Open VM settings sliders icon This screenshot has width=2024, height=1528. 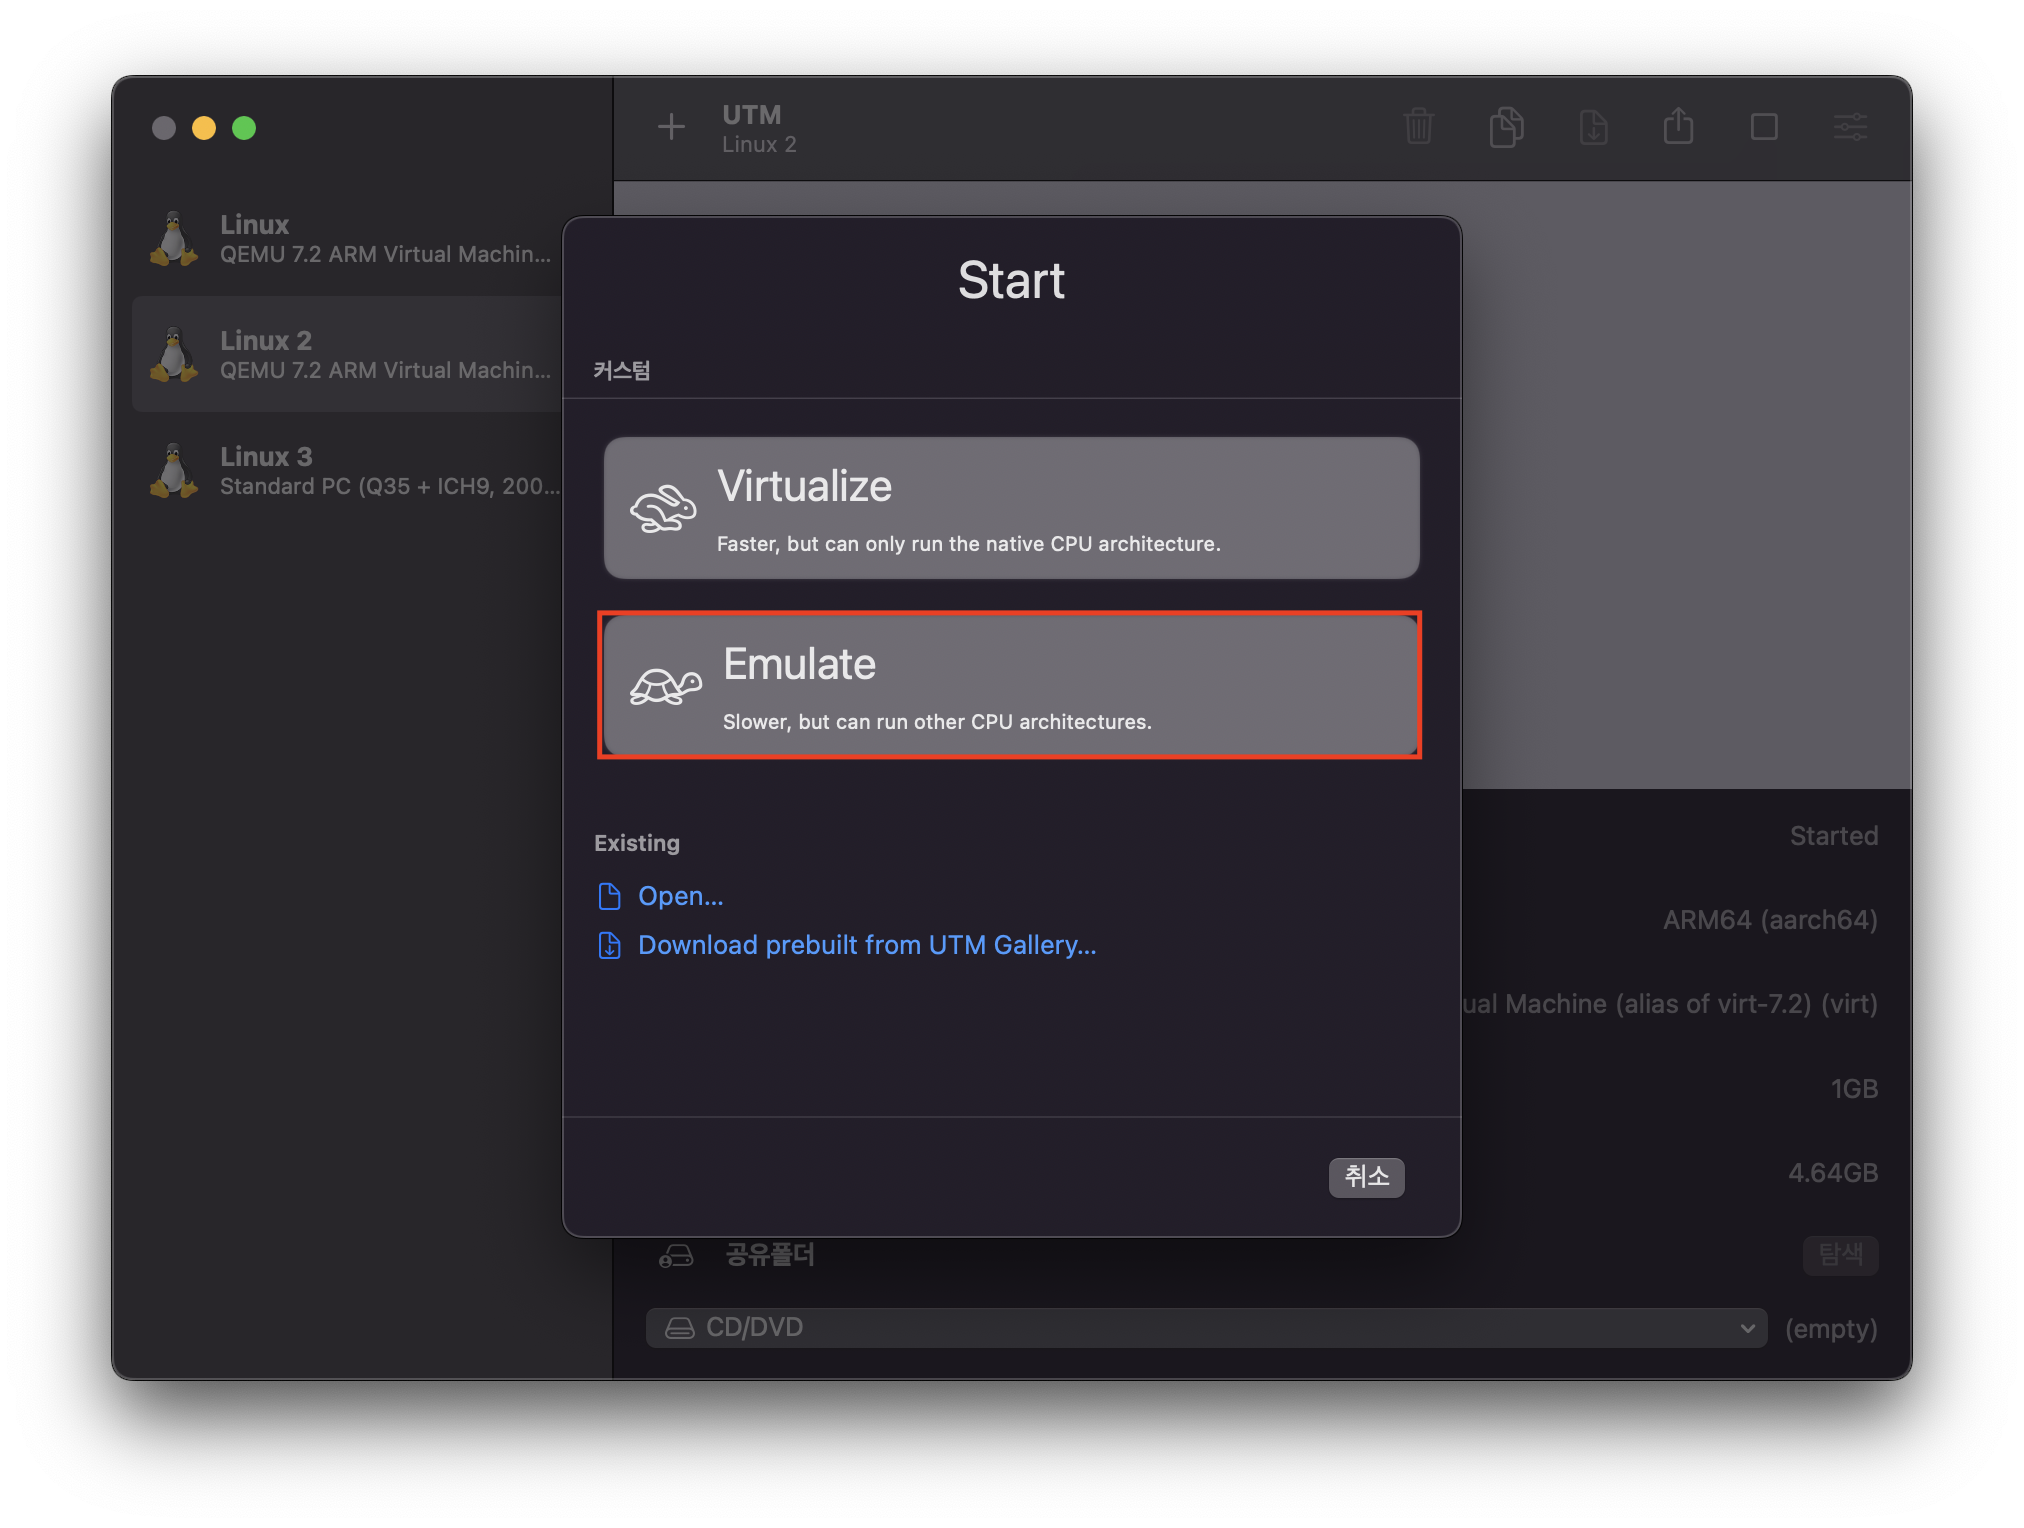pos(1850,127)
